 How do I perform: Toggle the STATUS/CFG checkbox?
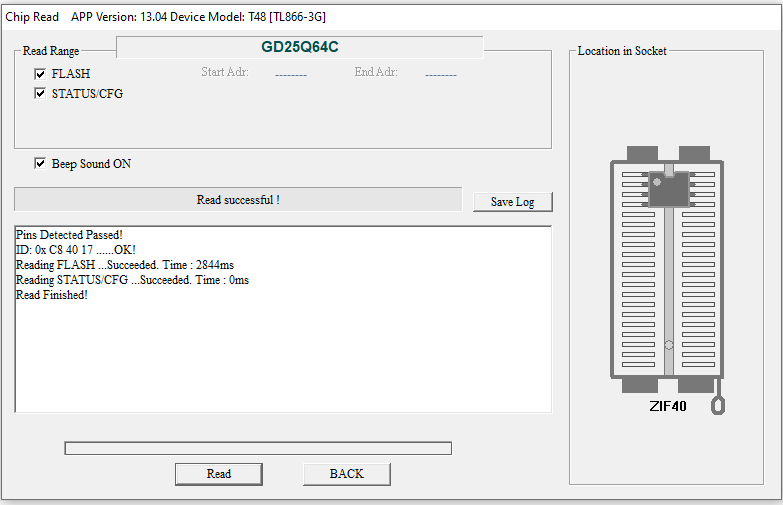tap(40, 94)
